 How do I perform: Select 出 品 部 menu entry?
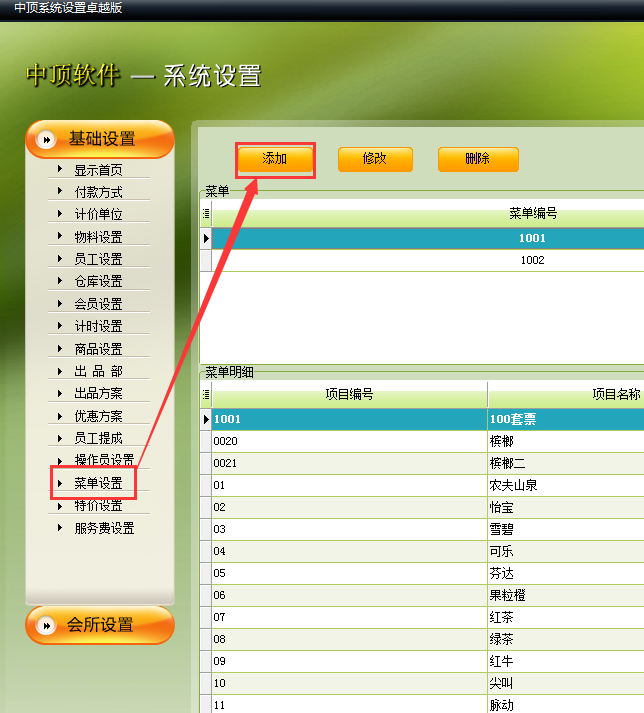click(98, 371)
